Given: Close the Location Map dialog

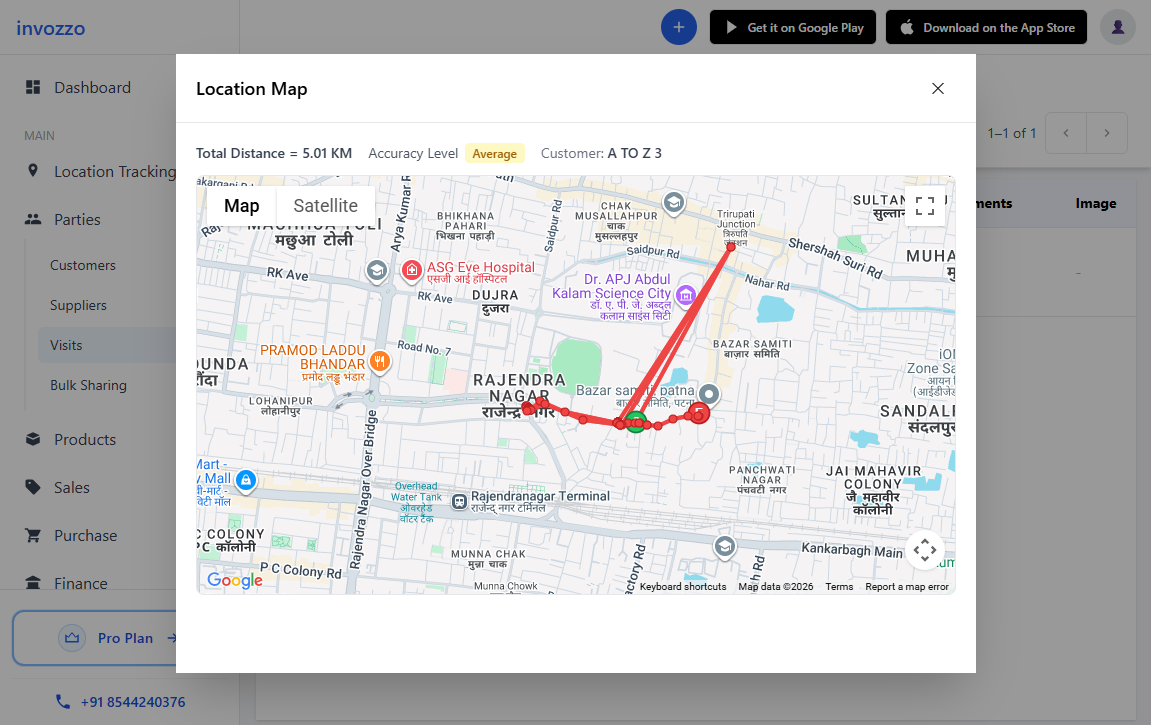Looking at the screenshot, I should (938, 89).
